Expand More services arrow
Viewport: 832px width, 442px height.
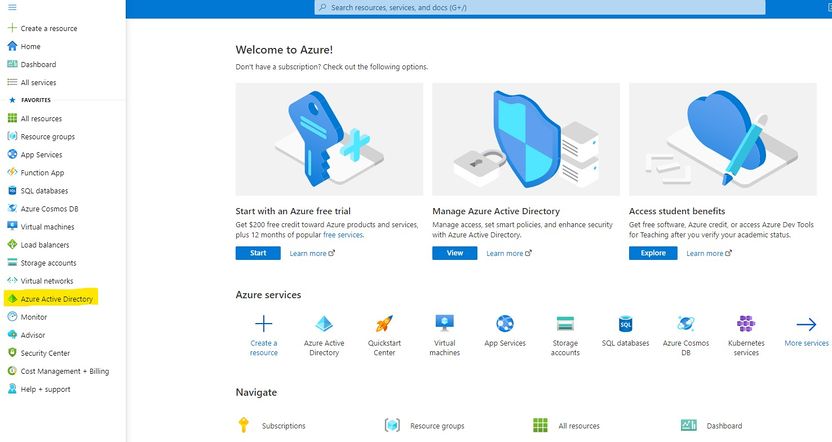tap(806, 324)
